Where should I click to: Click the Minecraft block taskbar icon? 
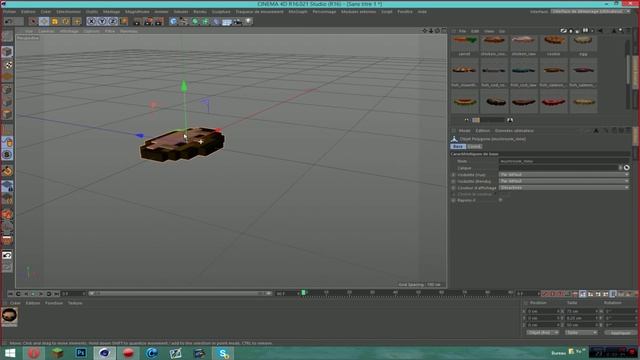point(57,353)
